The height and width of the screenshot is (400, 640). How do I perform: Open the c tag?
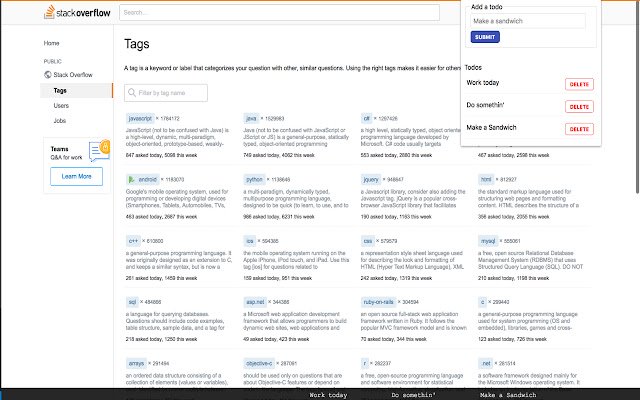tap(482, 302)
